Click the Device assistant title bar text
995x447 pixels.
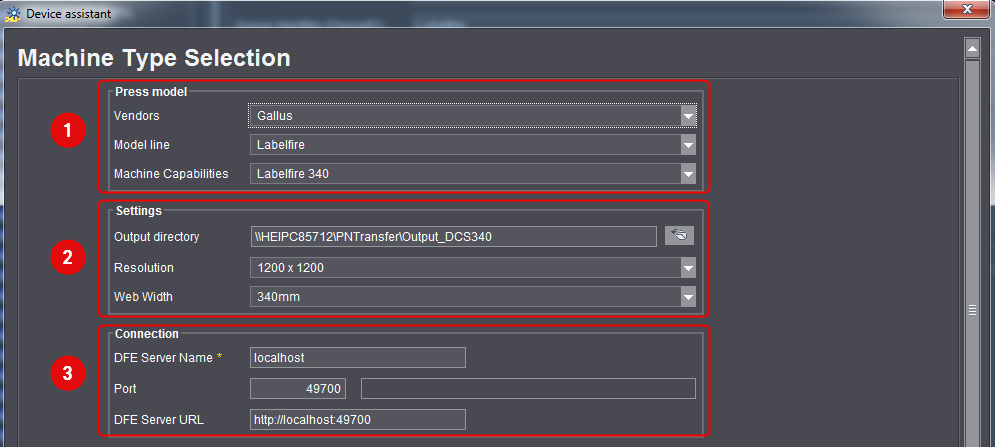69,14
